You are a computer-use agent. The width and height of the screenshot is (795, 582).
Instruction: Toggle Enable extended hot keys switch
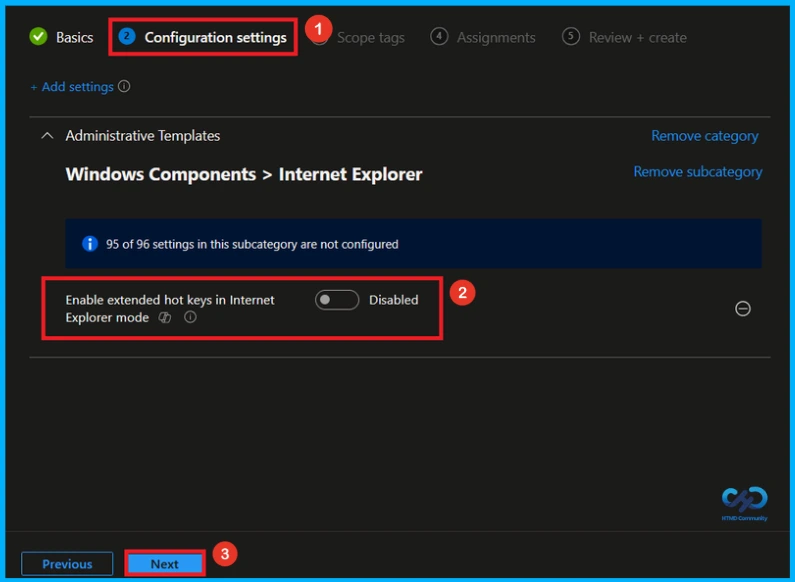pyautogui.click(x=337, y=300)
